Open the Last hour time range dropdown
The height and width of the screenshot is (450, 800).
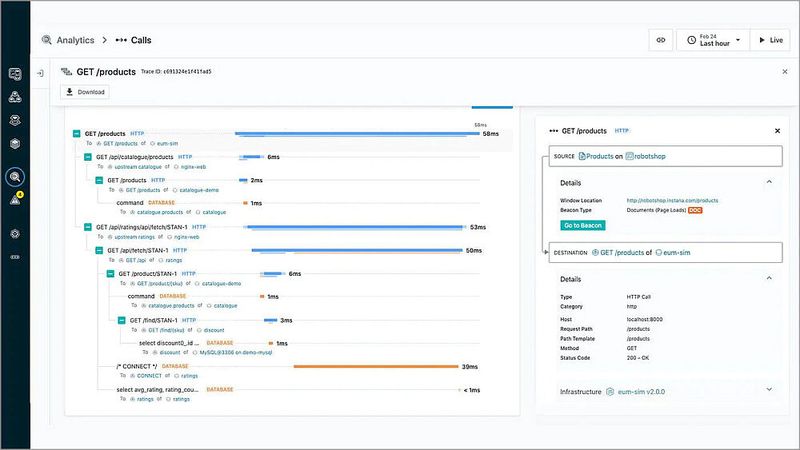(x=713, y=40)
